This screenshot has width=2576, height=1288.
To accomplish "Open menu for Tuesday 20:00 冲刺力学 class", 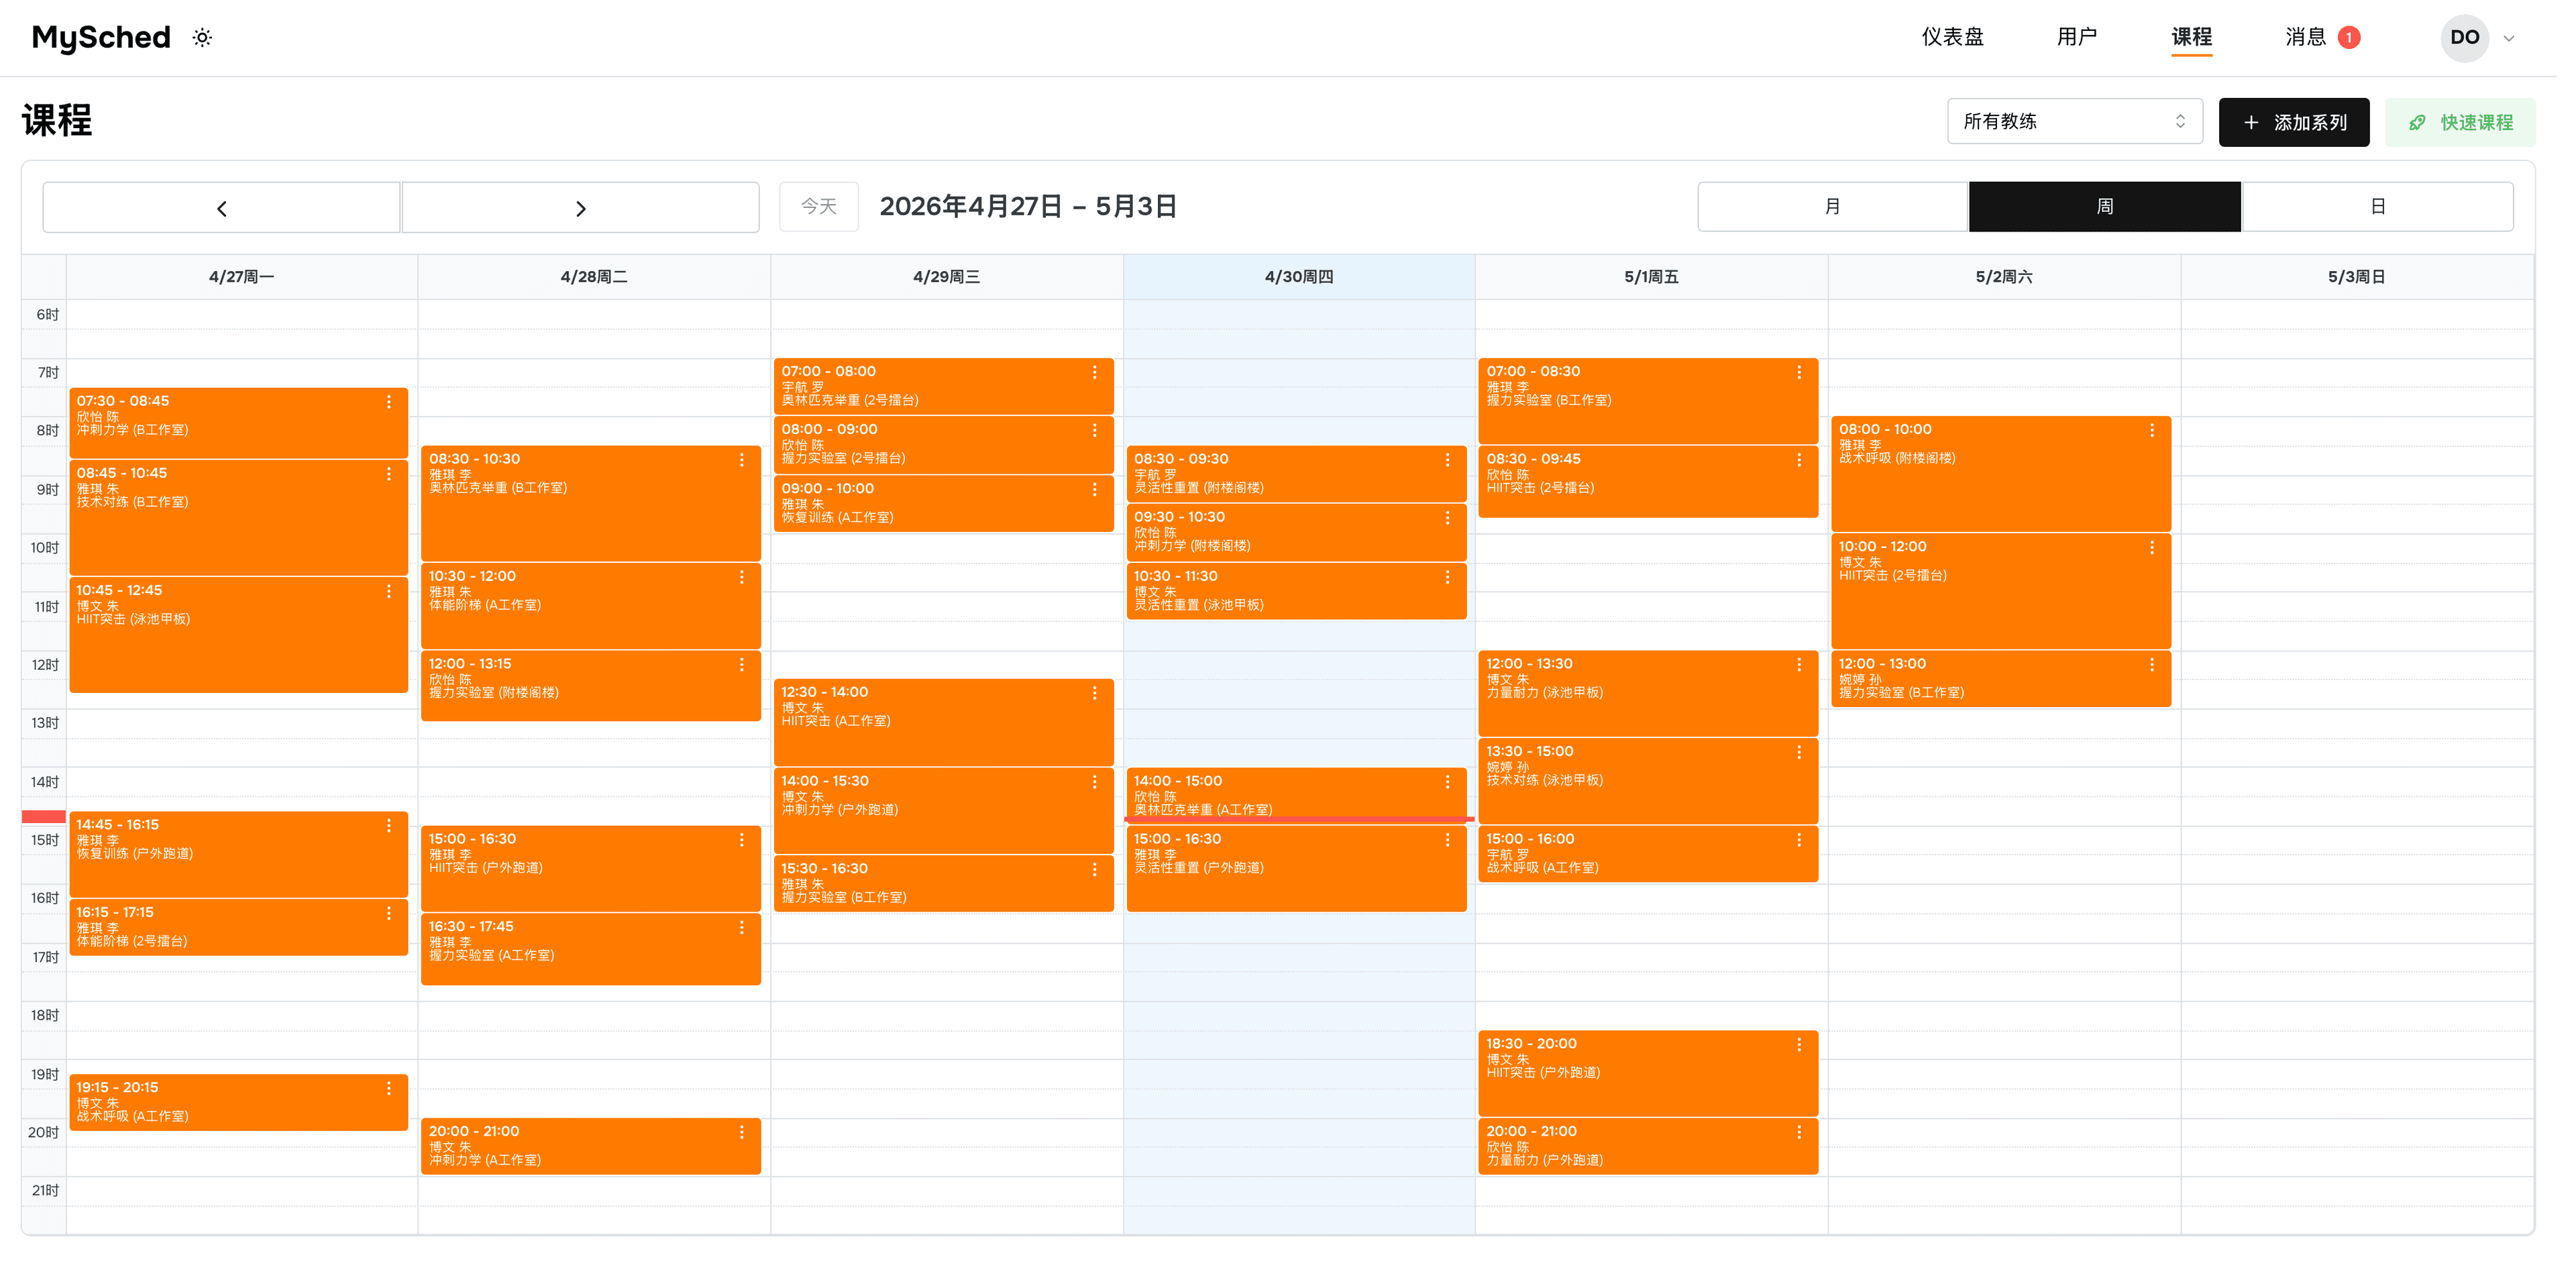I will [x=742, y=1133].
